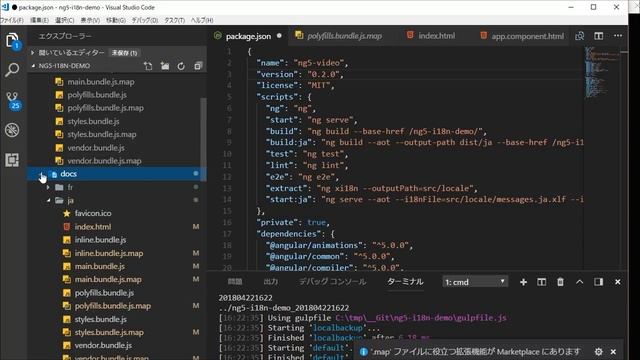Open the Help menu

(202, 20)
